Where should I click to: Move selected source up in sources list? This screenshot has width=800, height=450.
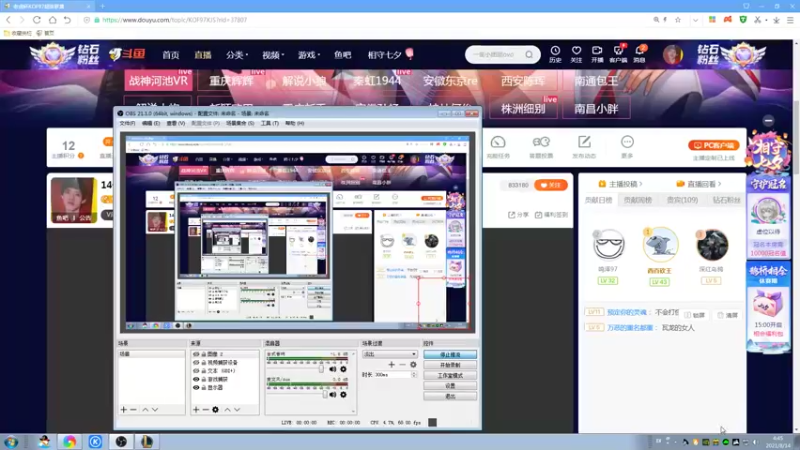(x=228, y=410)
